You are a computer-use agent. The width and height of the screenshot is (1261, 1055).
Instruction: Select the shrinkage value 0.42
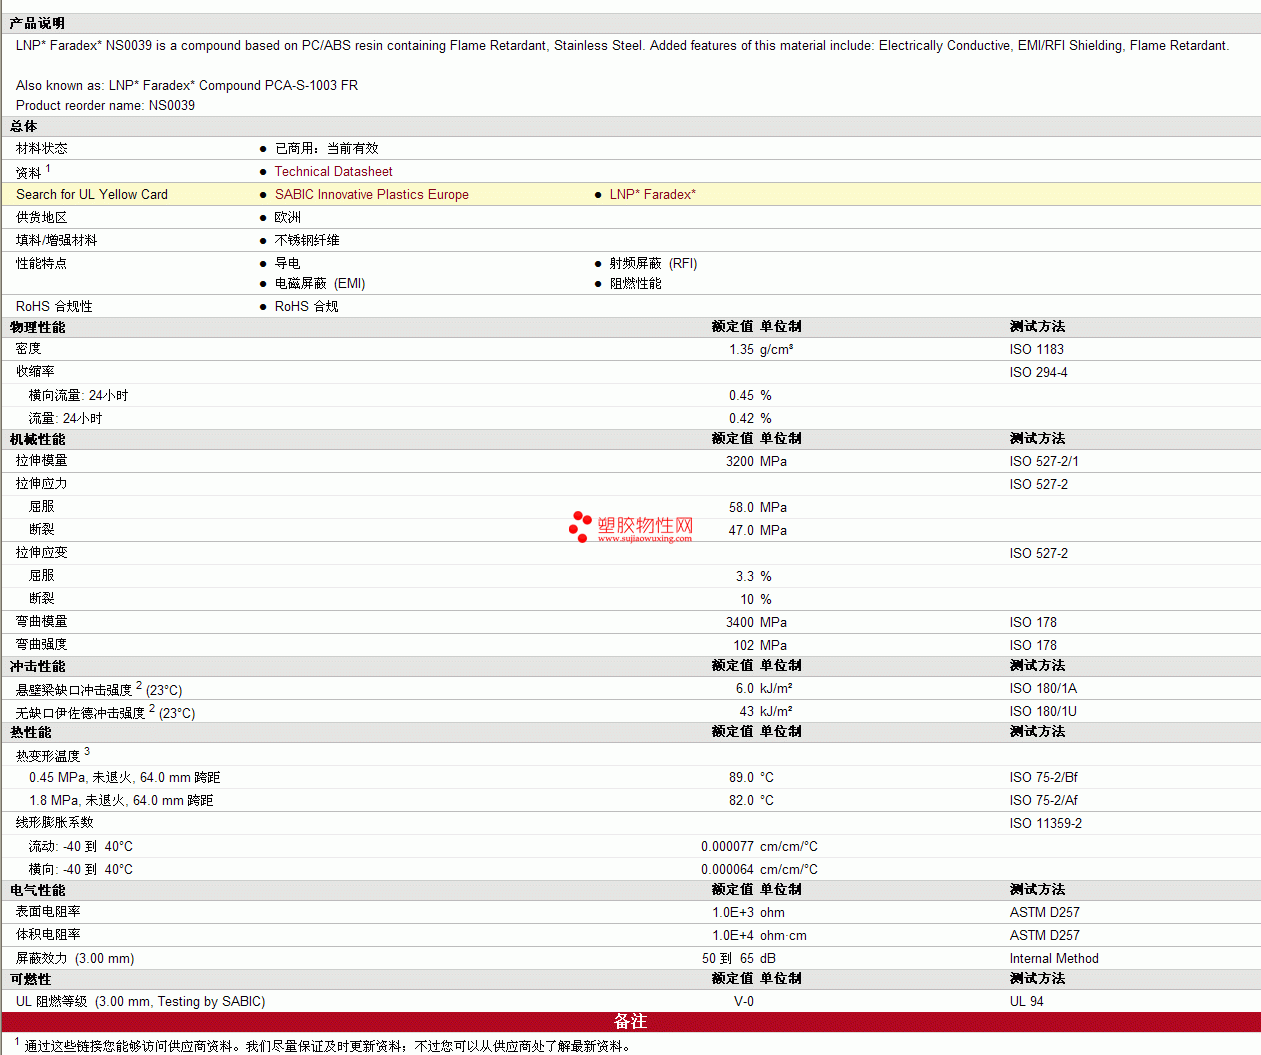(x=741, y=419)
